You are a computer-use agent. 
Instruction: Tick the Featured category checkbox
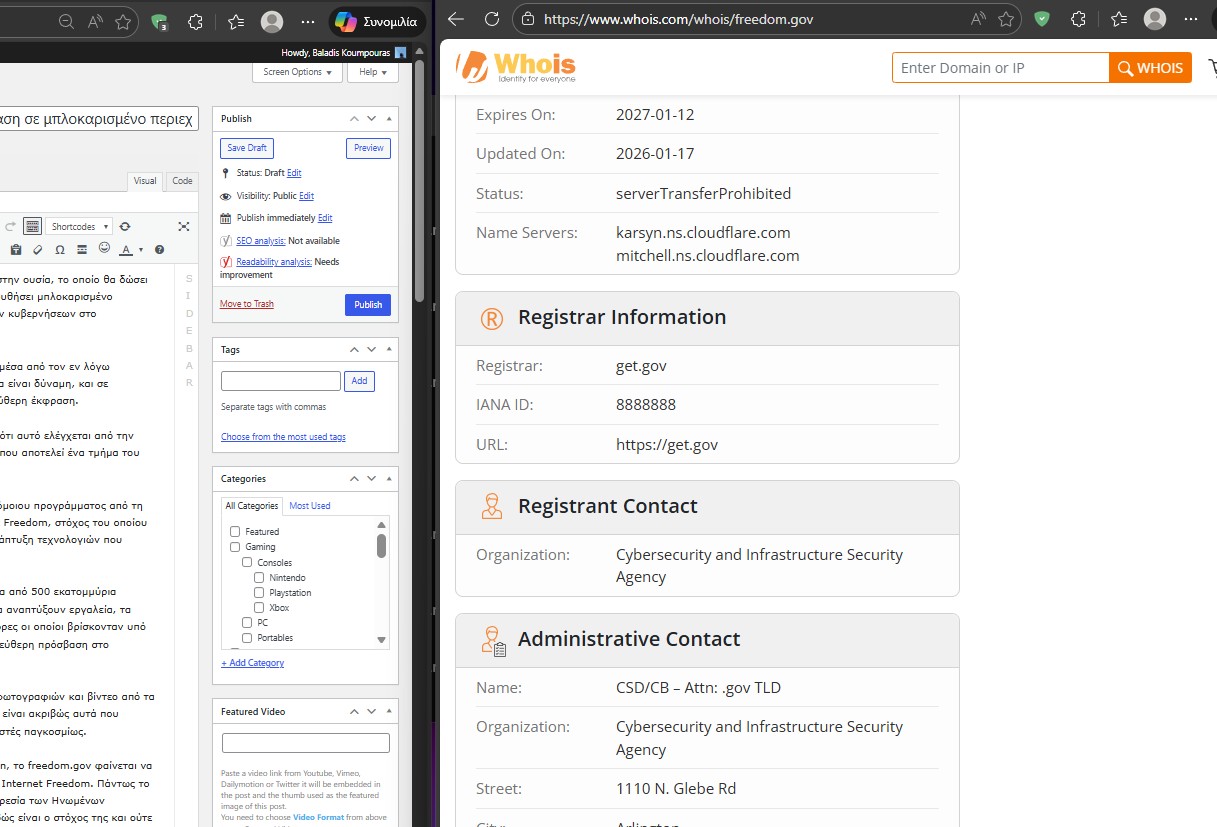click(x=235, y=532)
